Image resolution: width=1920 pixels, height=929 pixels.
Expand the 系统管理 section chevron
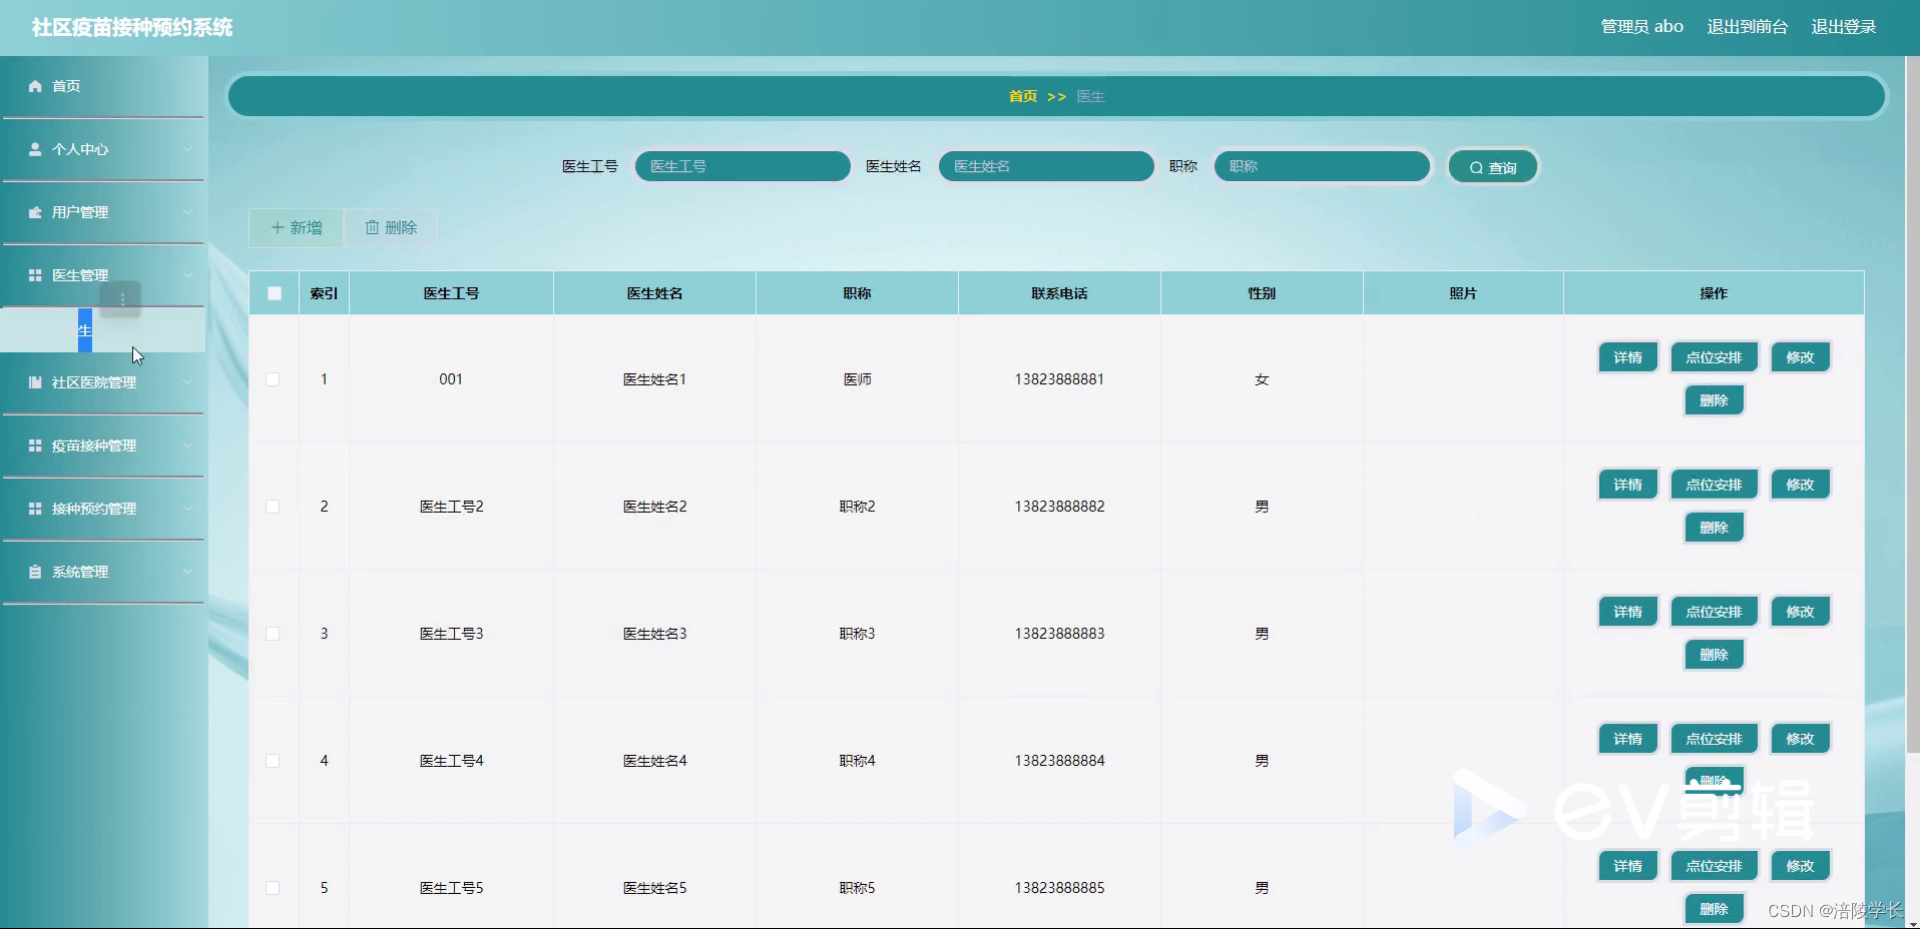click(187, 571)
